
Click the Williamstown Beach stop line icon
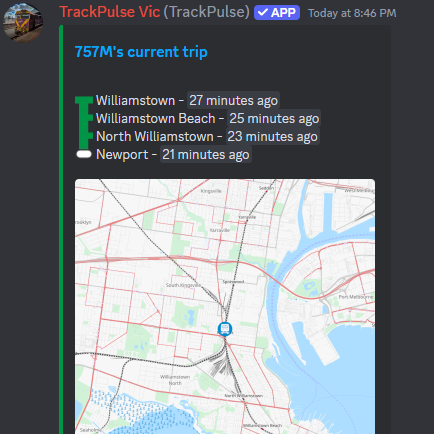[84, 118]
